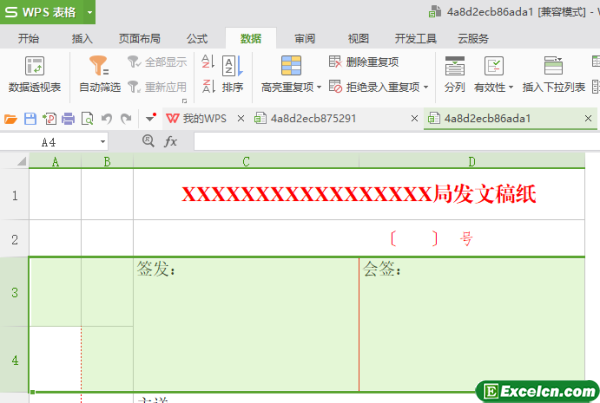Click the Name Box showing A4
This screenshot has width=600, height=403.
(x=49, y=142)
